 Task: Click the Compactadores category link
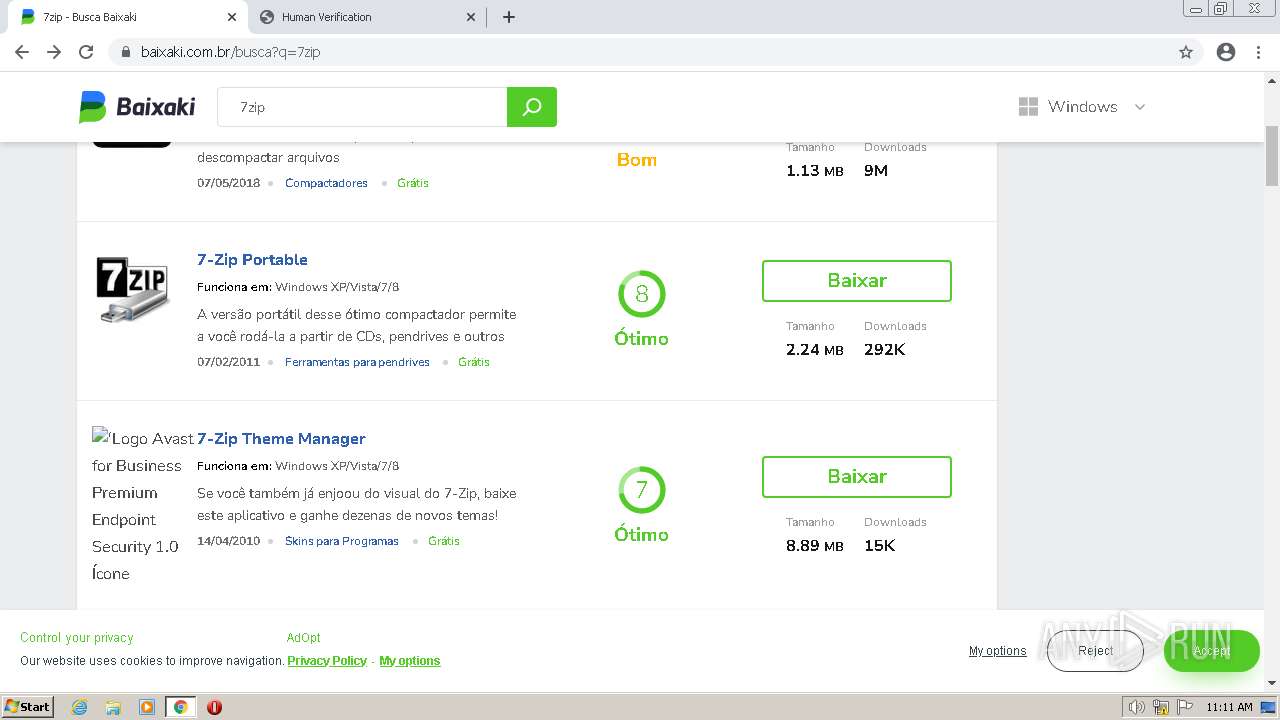point(326,183)
